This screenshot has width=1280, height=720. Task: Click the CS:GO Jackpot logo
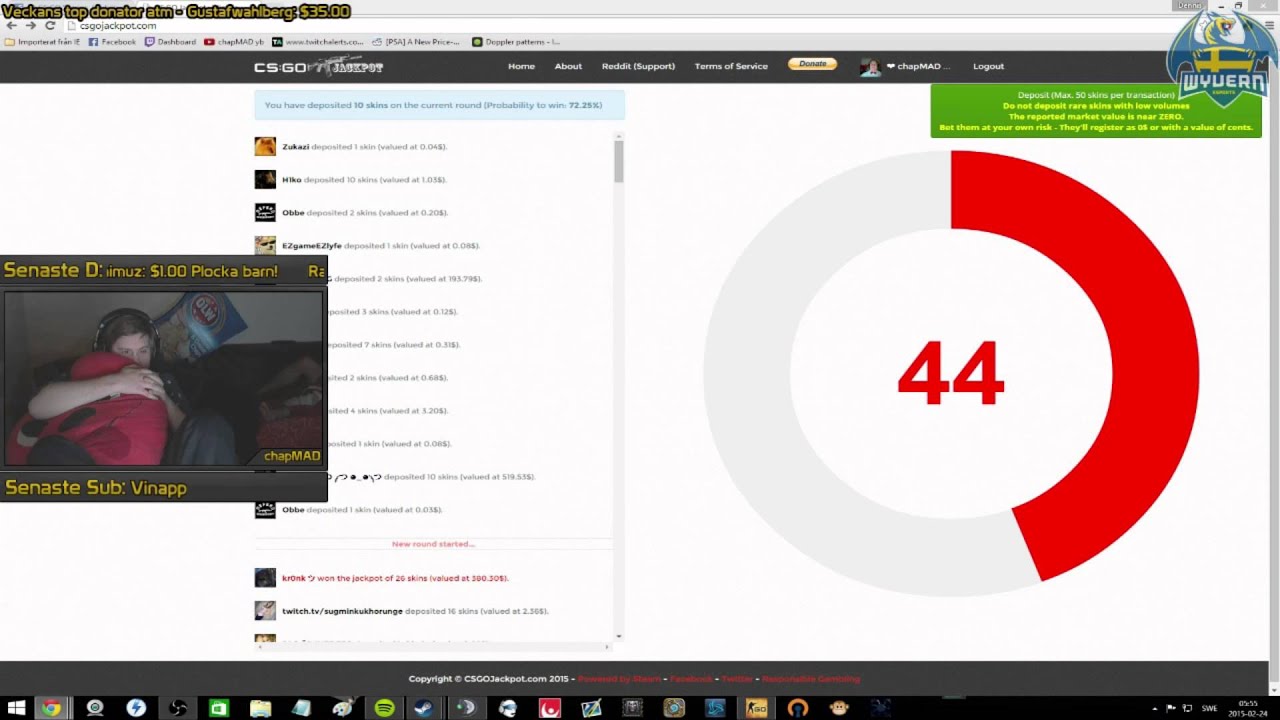coord(318,67)
